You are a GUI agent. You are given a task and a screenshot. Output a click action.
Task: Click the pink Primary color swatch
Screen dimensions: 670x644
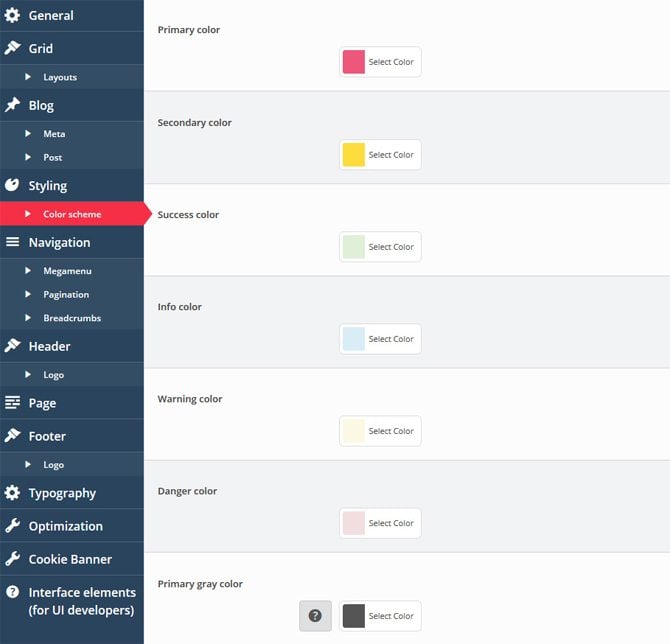(x=354, y=62)
